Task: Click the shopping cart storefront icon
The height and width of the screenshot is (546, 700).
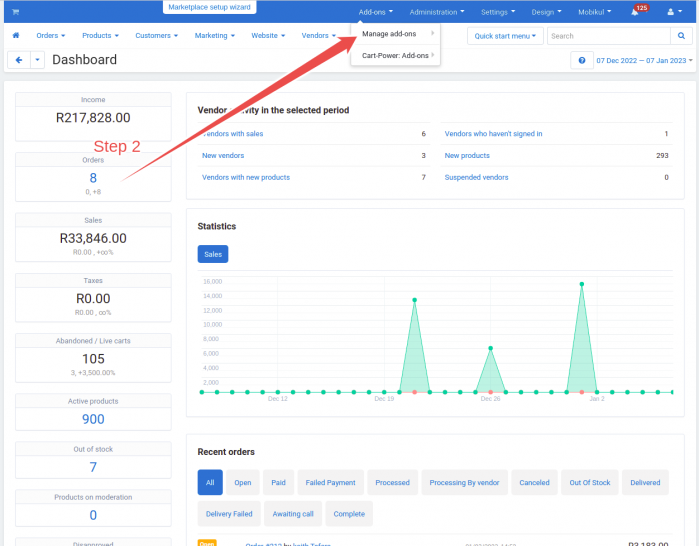Action: 16,12
